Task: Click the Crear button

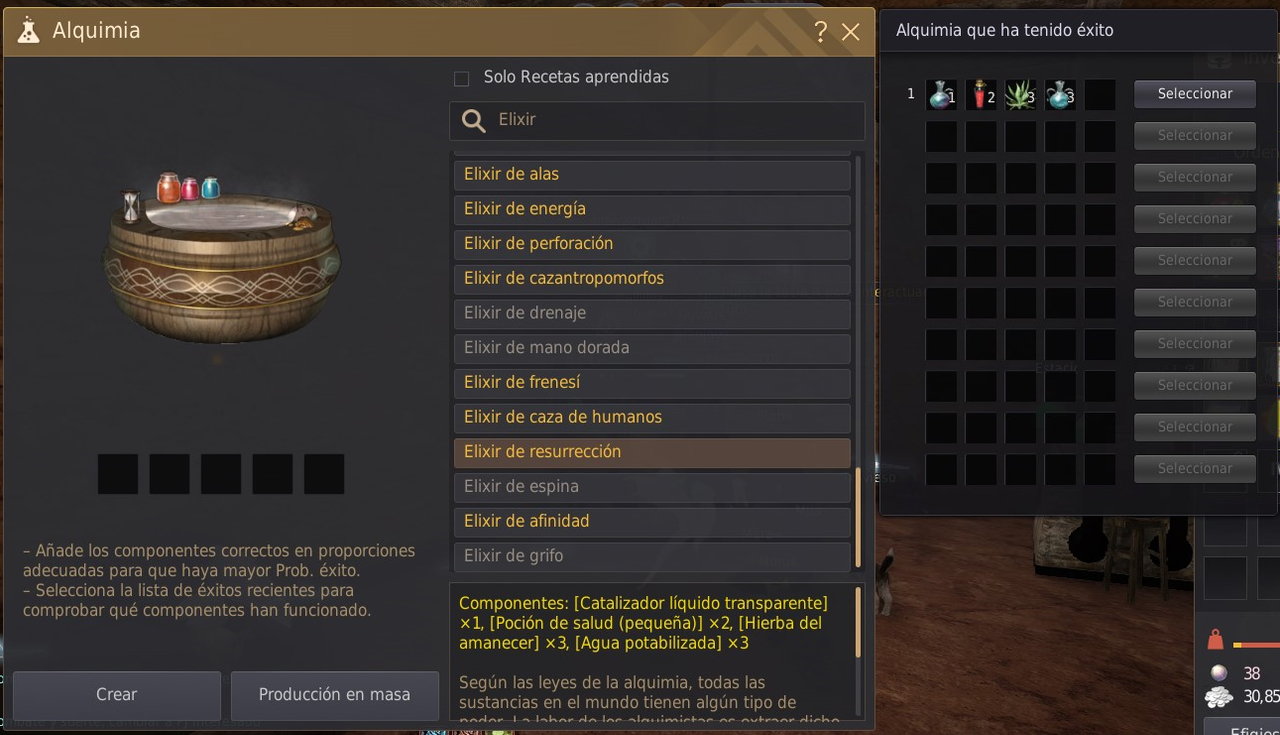Action: 117,695
